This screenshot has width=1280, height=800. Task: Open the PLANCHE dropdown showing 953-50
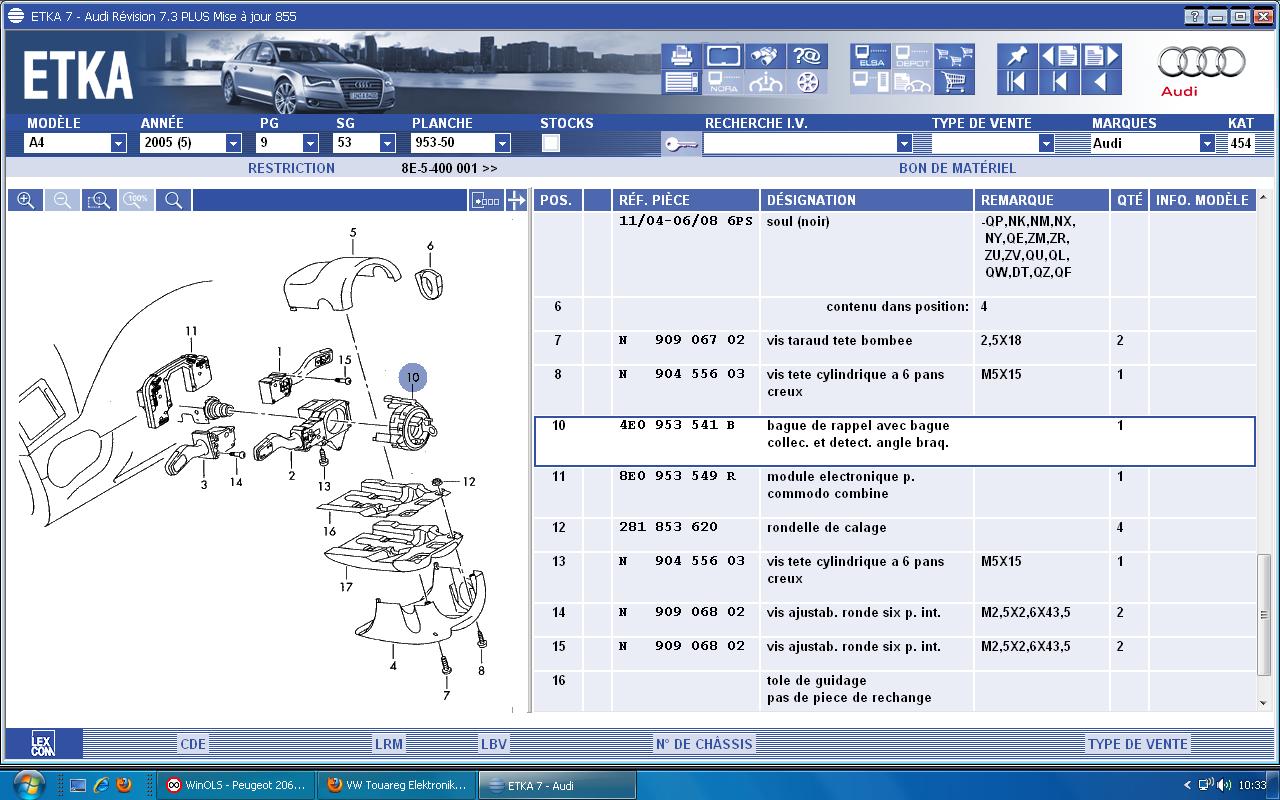[501, 143]
